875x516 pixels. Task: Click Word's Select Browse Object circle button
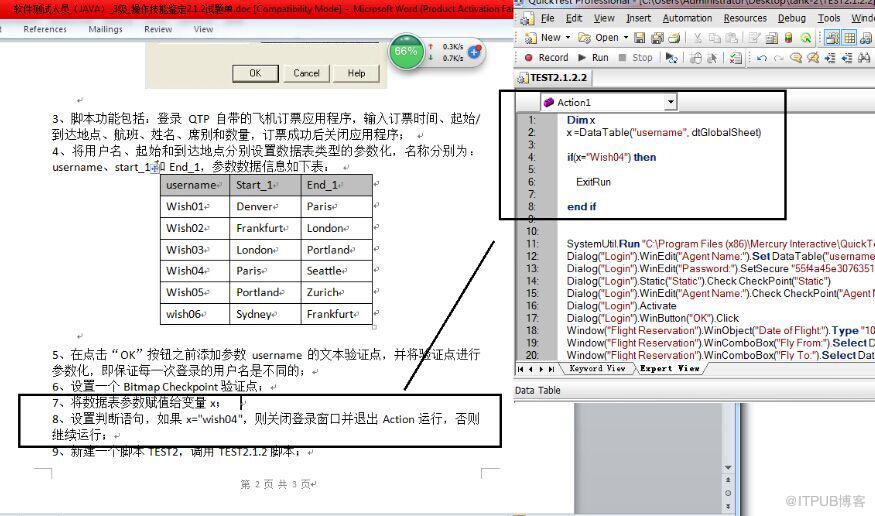[x=728, y=493]
